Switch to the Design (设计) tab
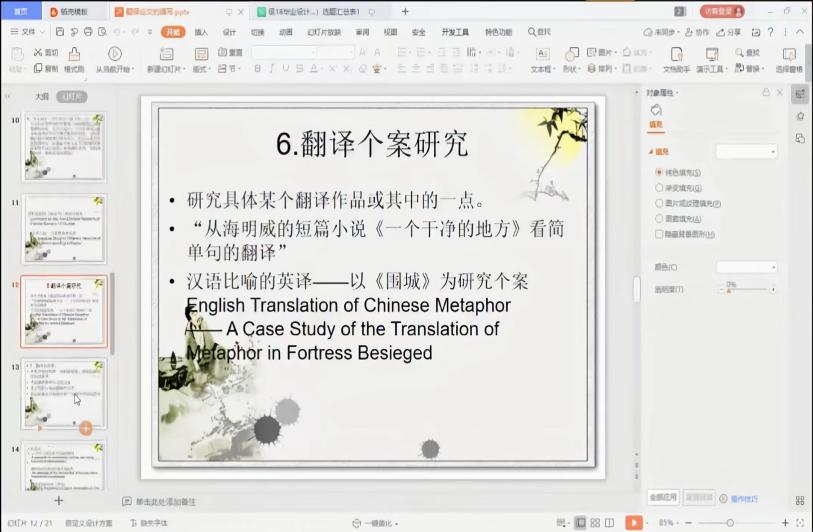 coord(229,32)
